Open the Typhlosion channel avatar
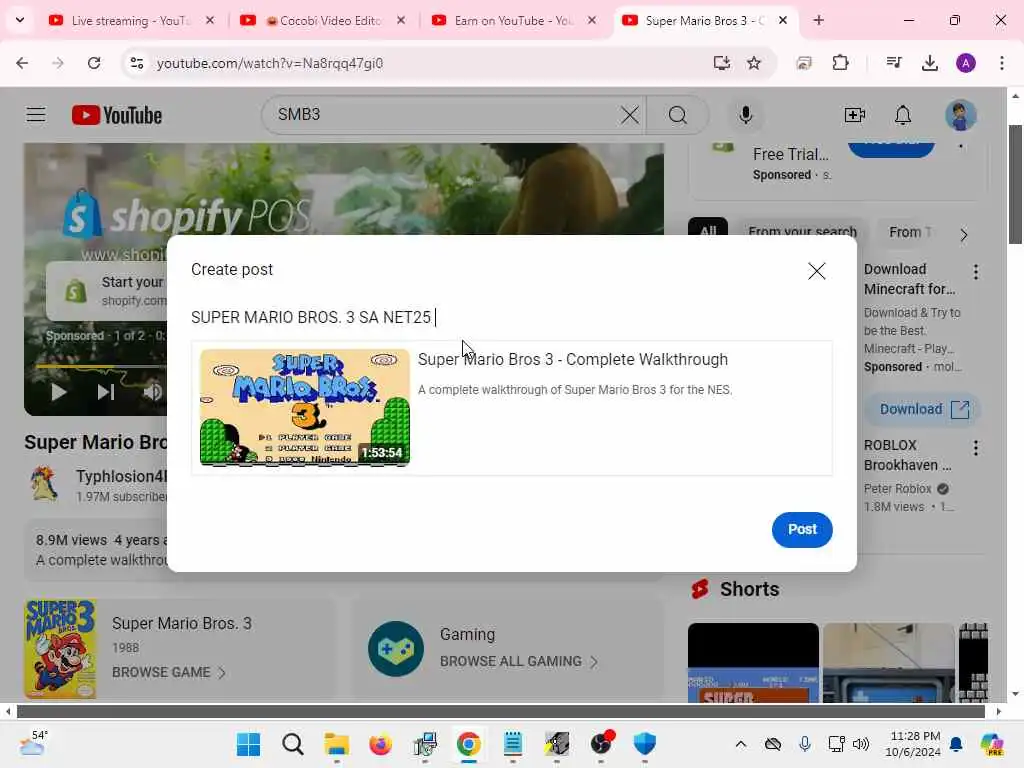1024x768 pixels. [x=44, y=484]
